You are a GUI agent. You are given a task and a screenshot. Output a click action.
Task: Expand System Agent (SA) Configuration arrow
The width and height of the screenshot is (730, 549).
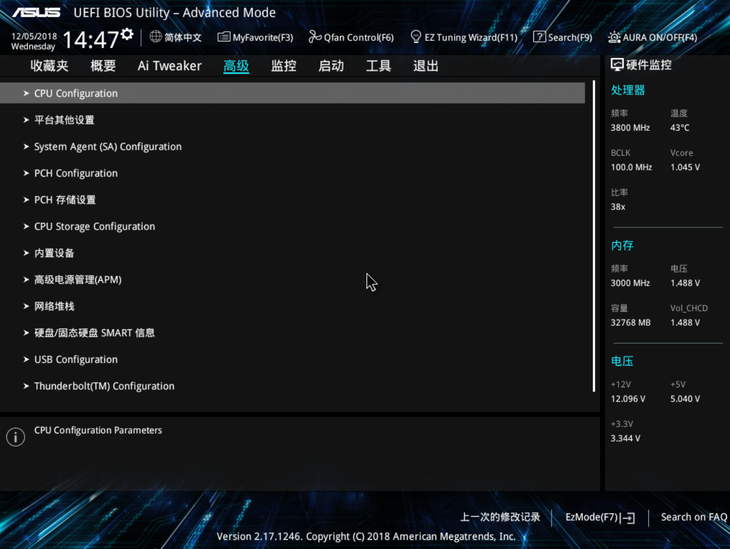pos(26,147)
